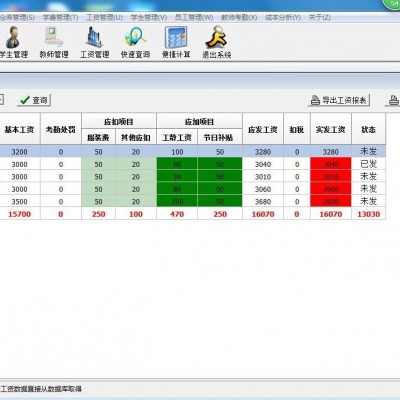
Task: Open the 成本分析(Y) menu
Action: click(283, 17)
